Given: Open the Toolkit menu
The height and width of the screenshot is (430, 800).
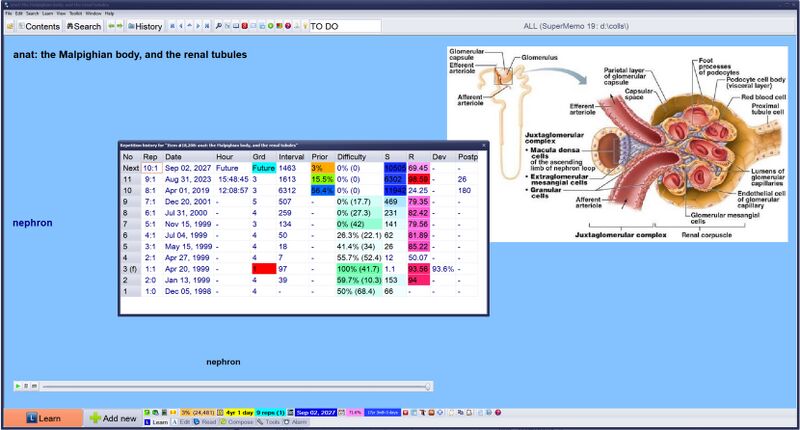Looking at the screenshot, I should [76, 13].
